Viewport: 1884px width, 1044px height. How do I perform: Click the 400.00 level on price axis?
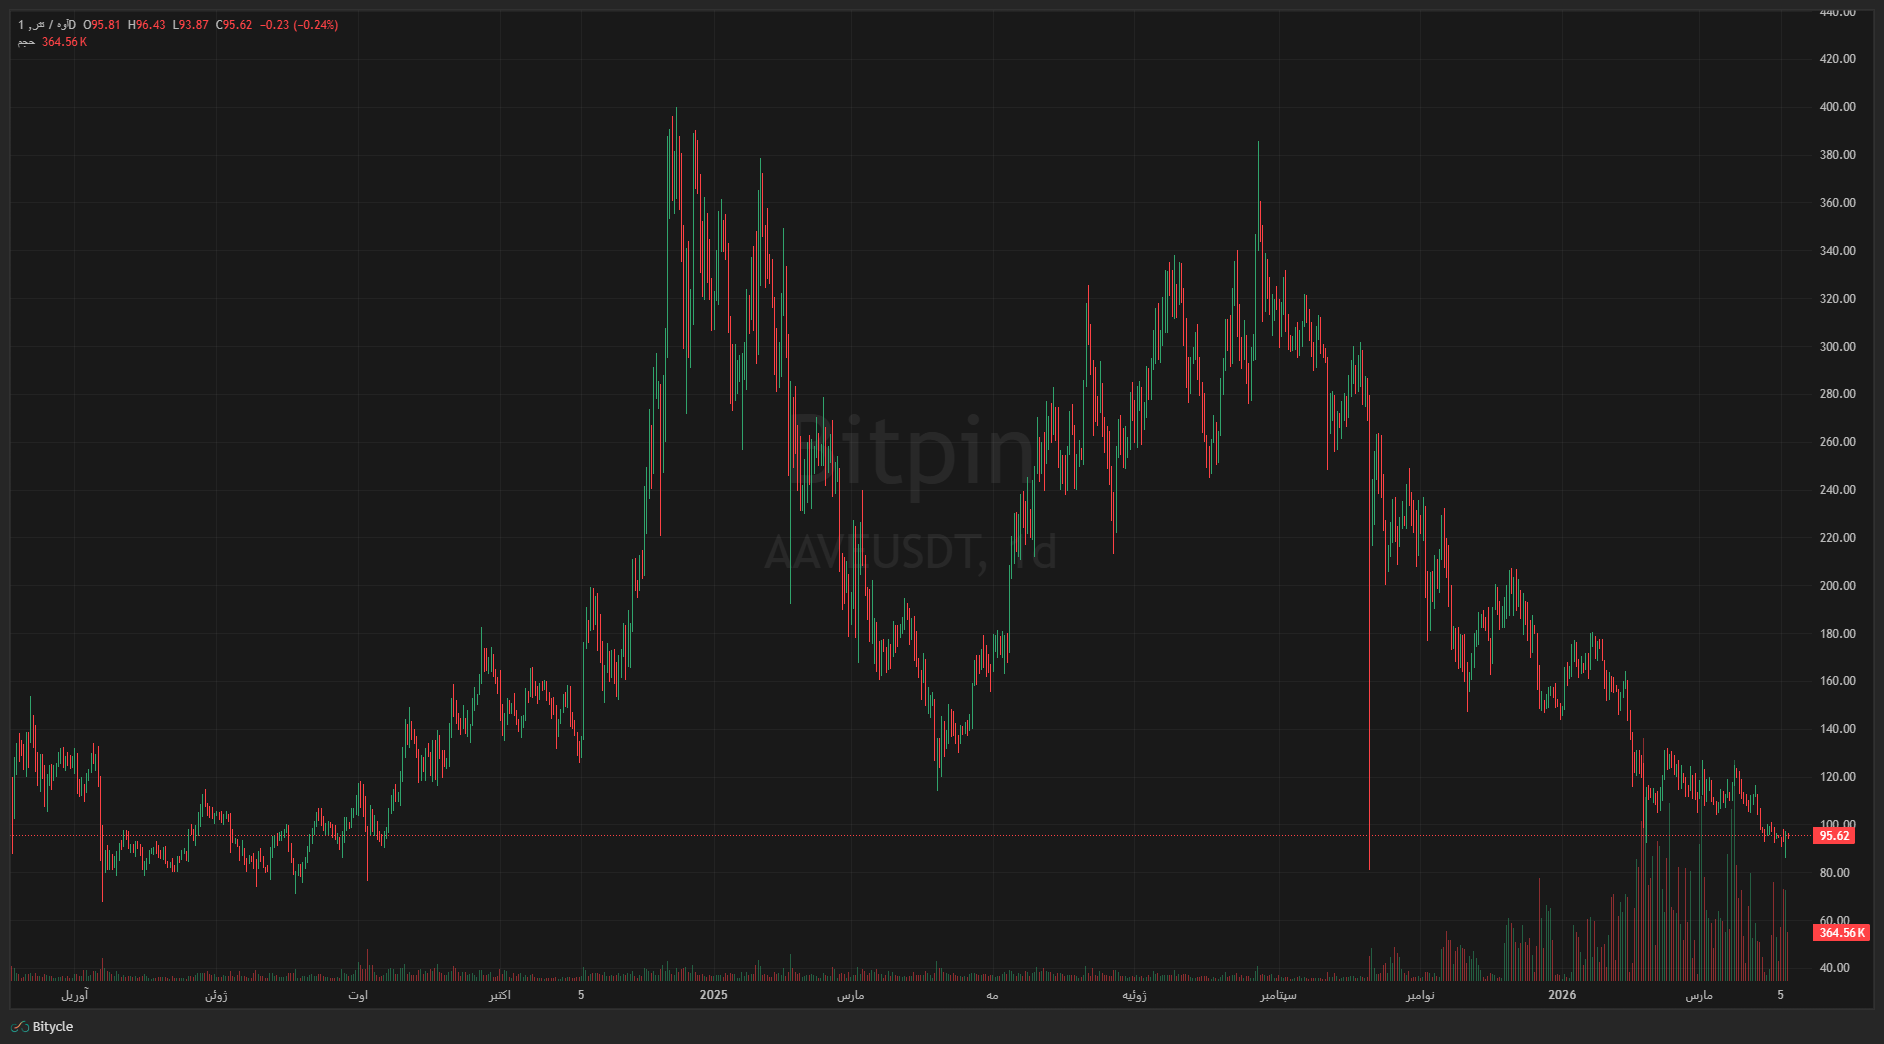(x=1837, y=107)
